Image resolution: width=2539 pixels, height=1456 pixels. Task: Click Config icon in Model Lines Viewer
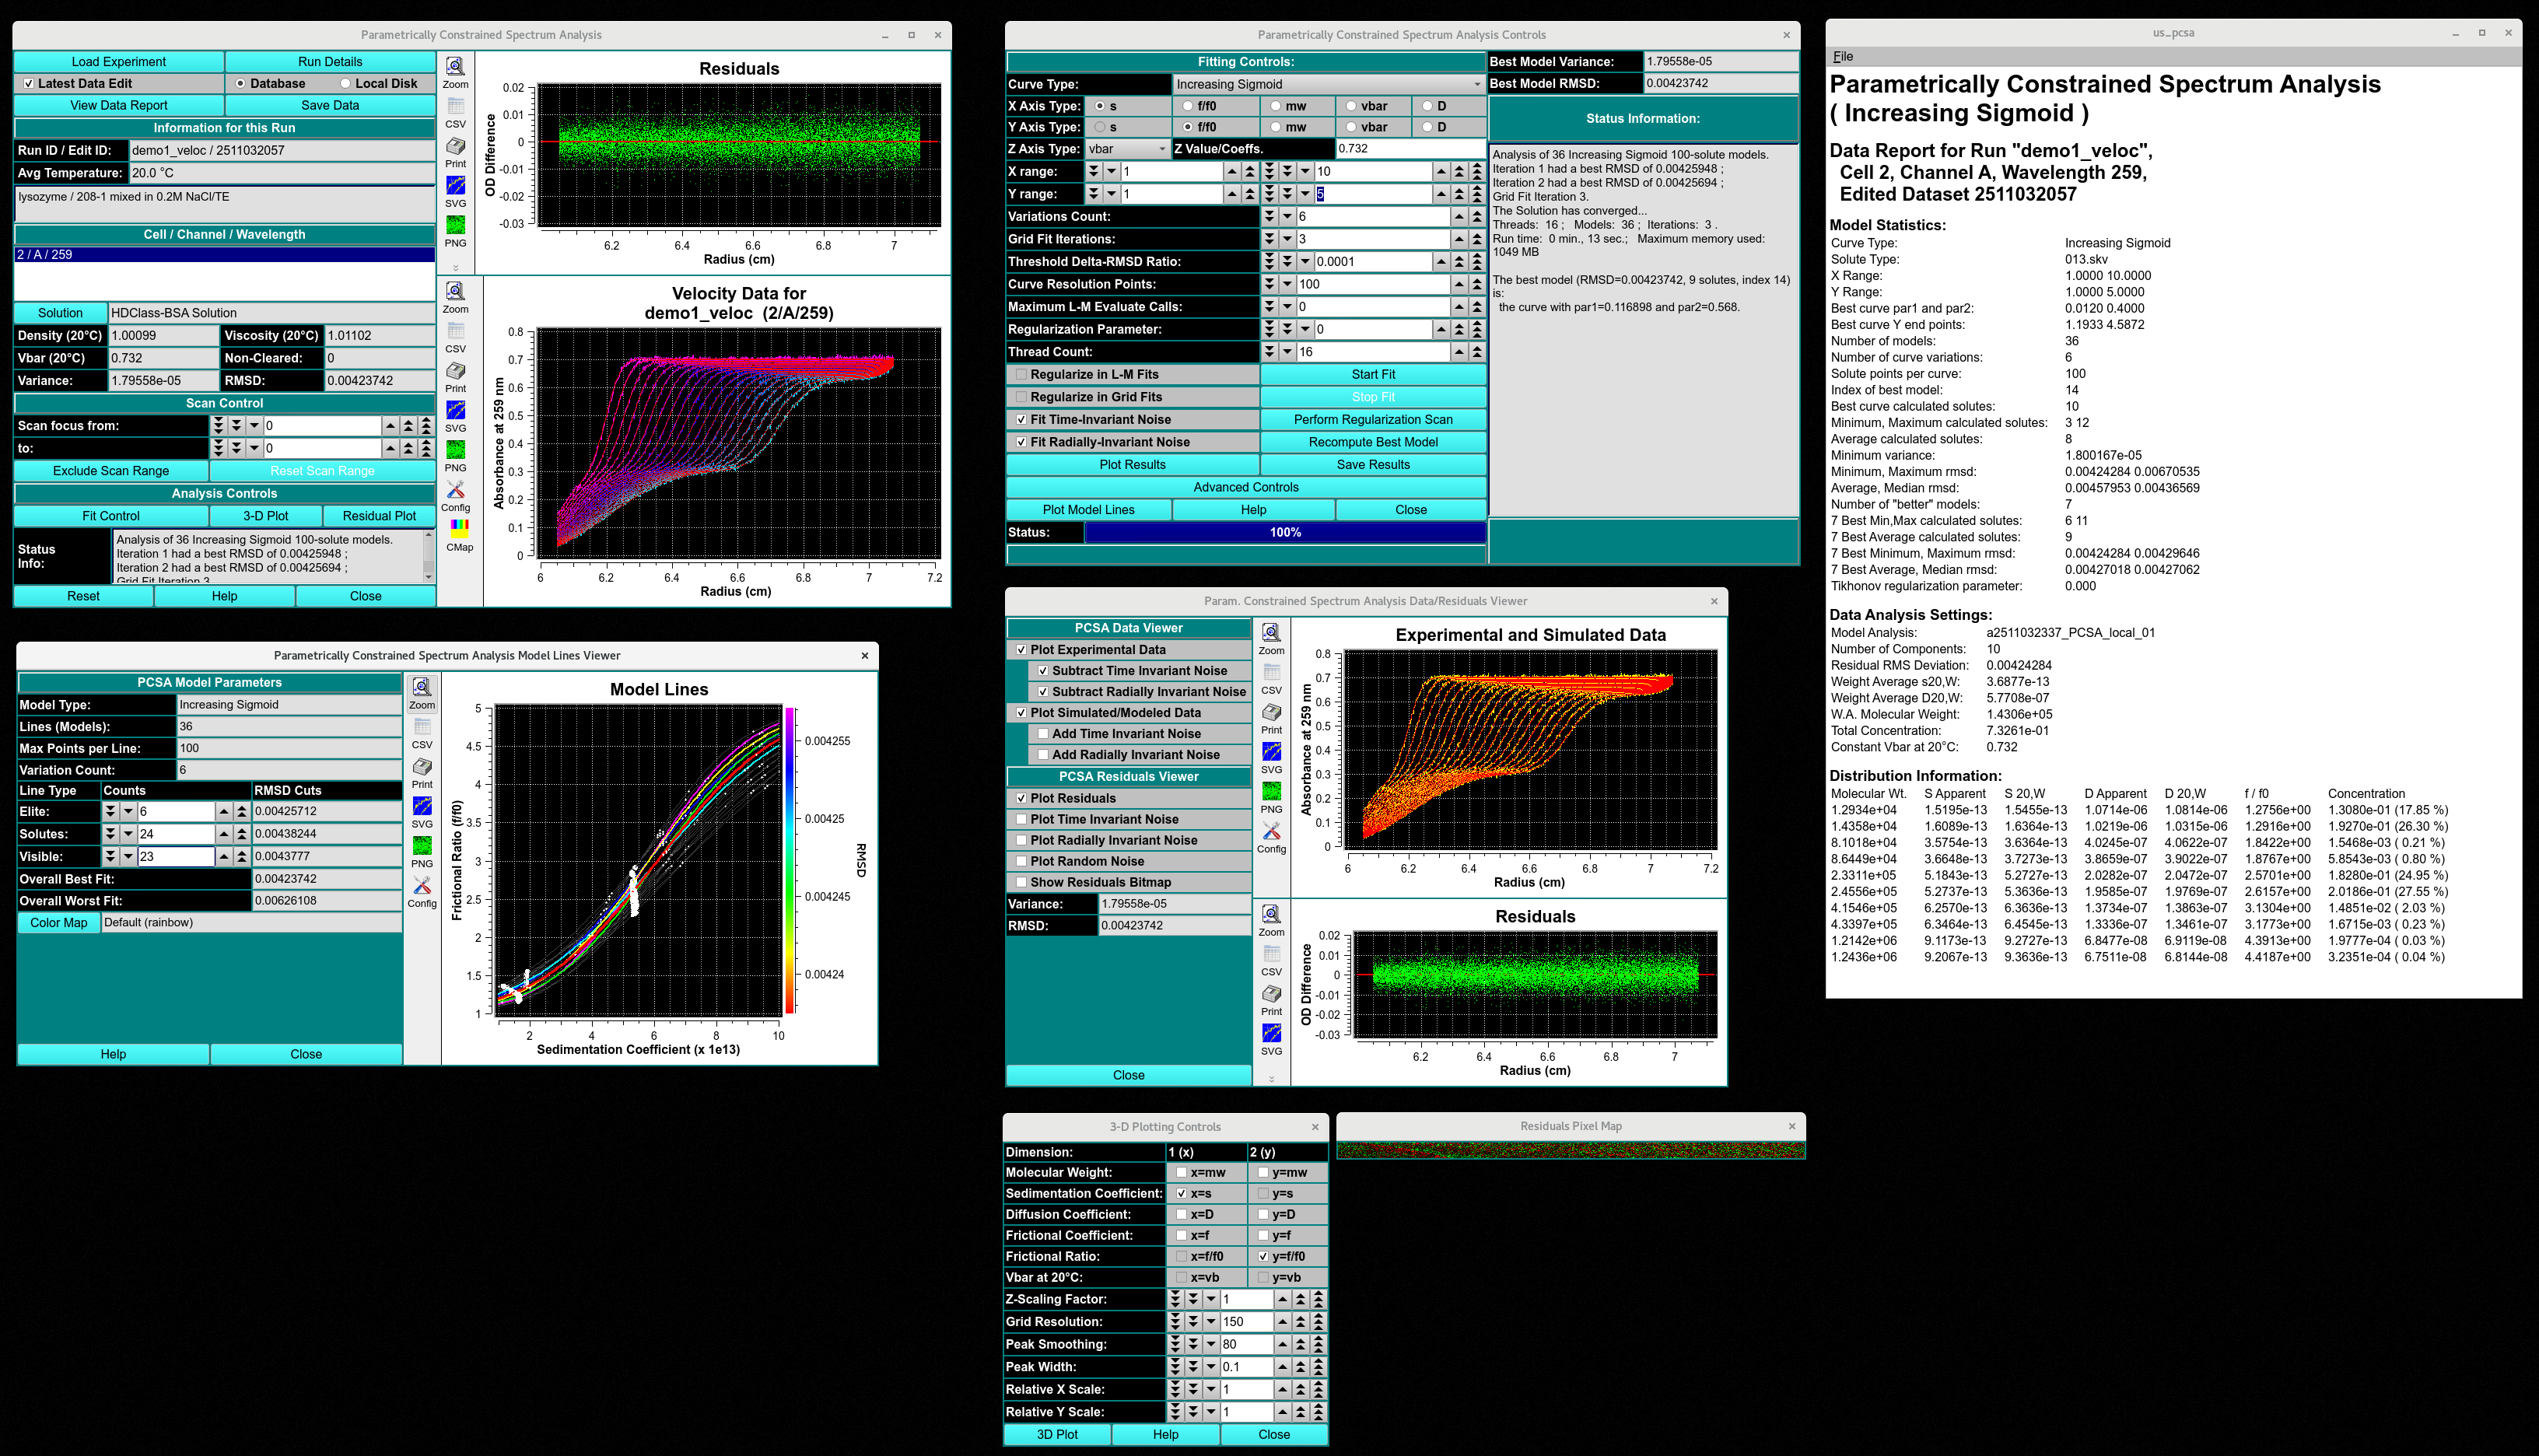point(422,887)
